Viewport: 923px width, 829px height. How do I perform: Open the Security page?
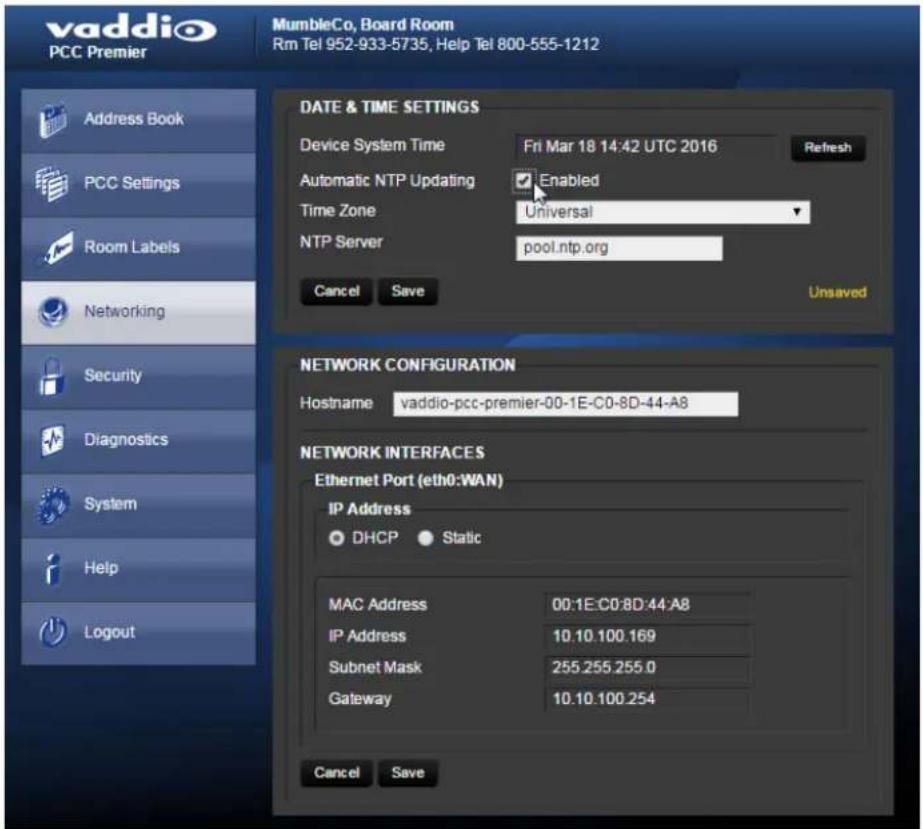tap(138, 376)
